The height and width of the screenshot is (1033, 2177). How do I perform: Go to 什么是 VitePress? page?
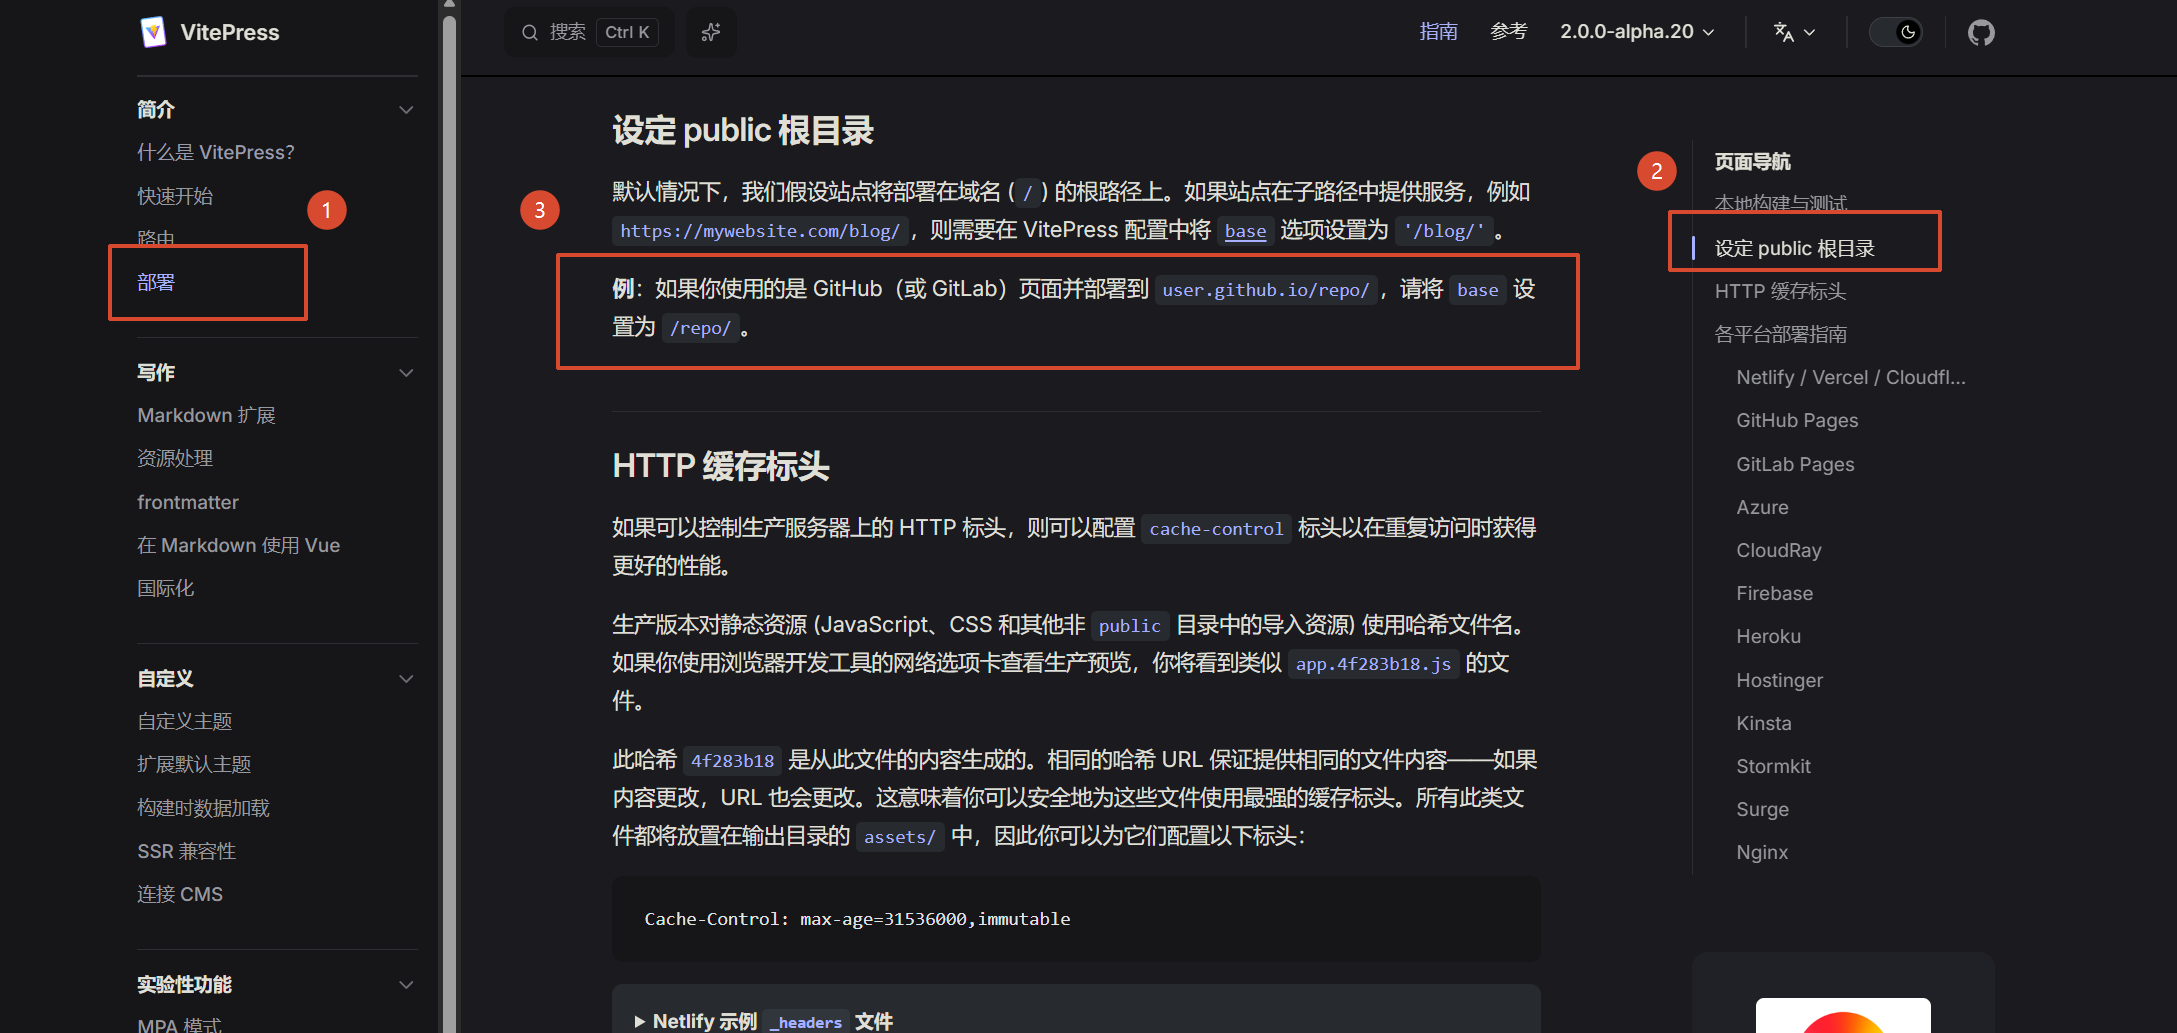[216, 152]
